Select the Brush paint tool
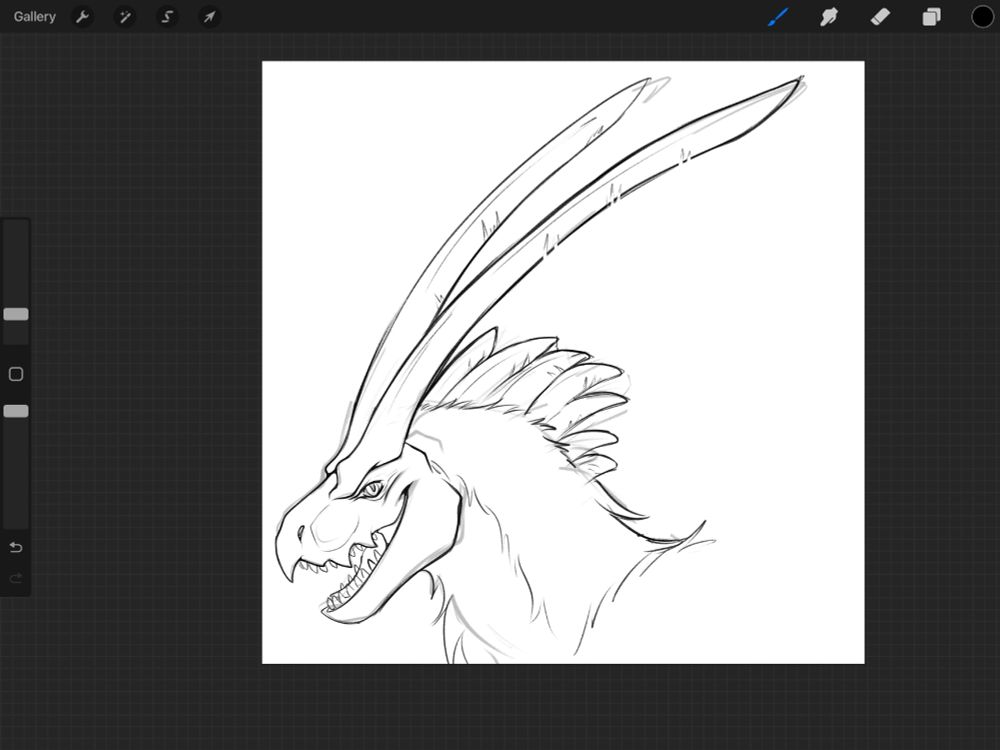This screenshot has width=1000, height=750. coord(778,17)
